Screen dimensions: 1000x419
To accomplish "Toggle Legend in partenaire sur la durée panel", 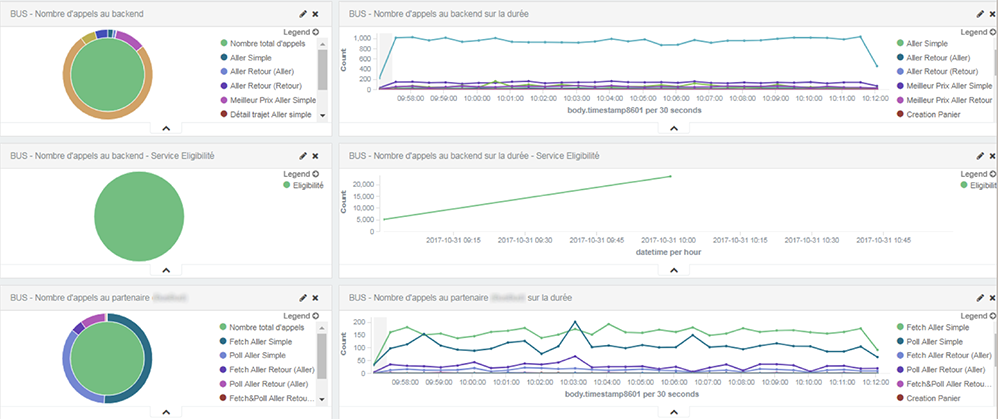I will click(978, 316).
